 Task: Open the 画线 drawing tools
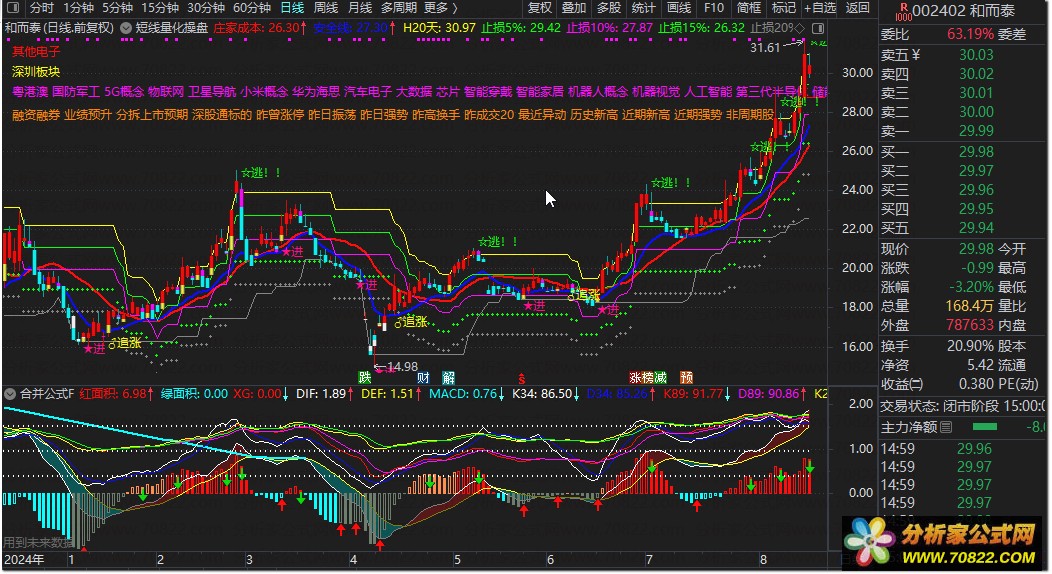(679, 8)
